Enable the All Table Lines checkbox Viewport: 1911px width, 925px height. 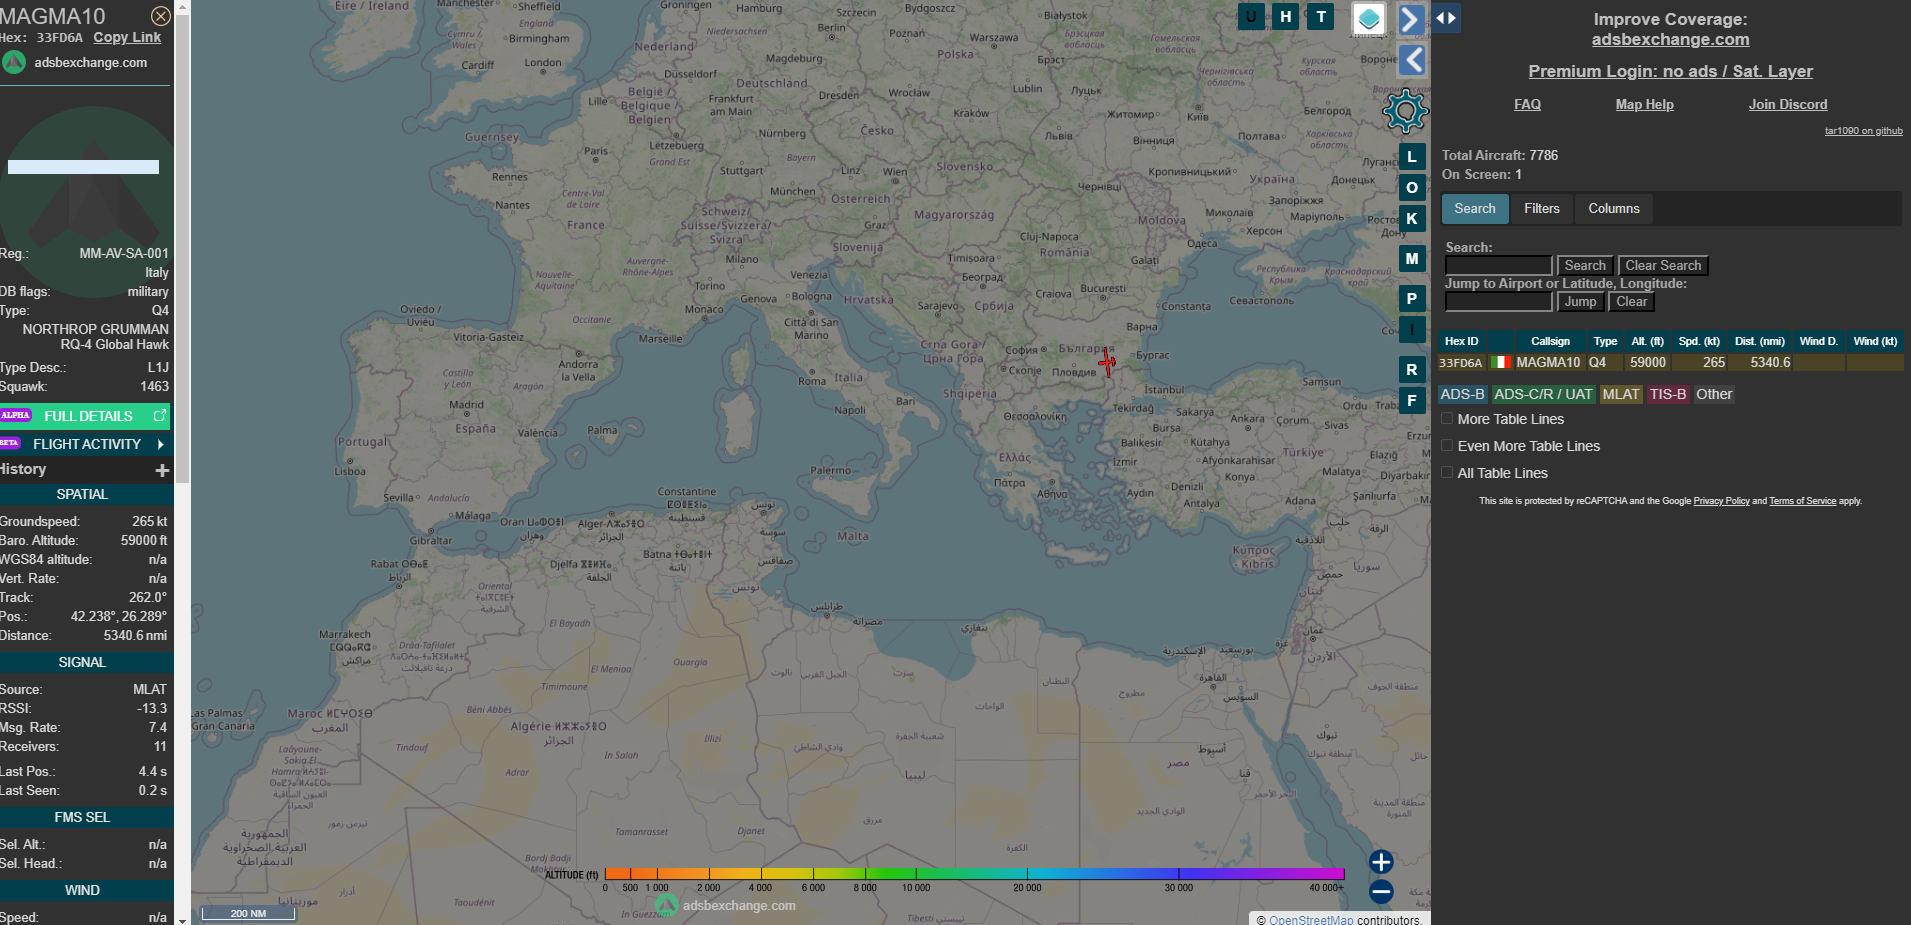pos(1447,472)
